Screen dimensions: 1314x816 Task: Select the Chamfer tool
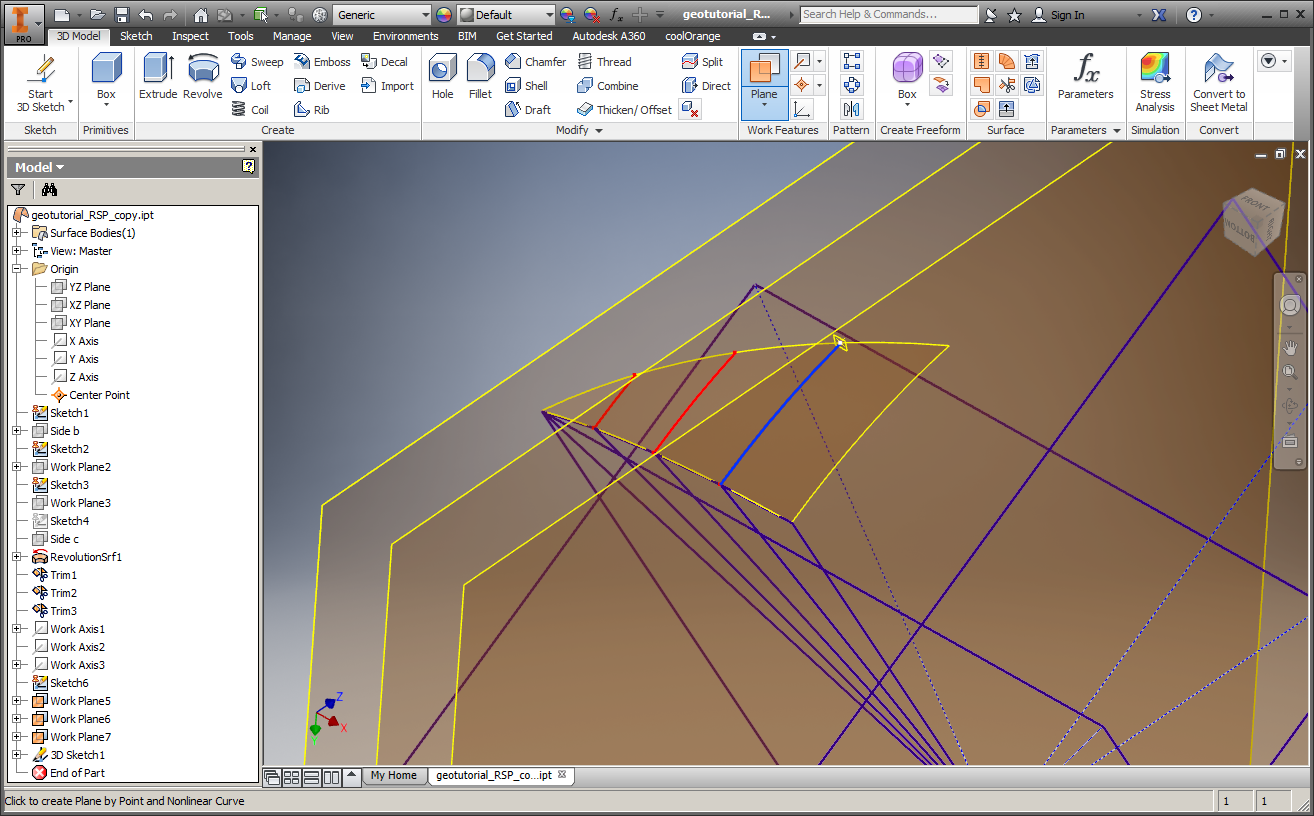click(x=535, y=62)
